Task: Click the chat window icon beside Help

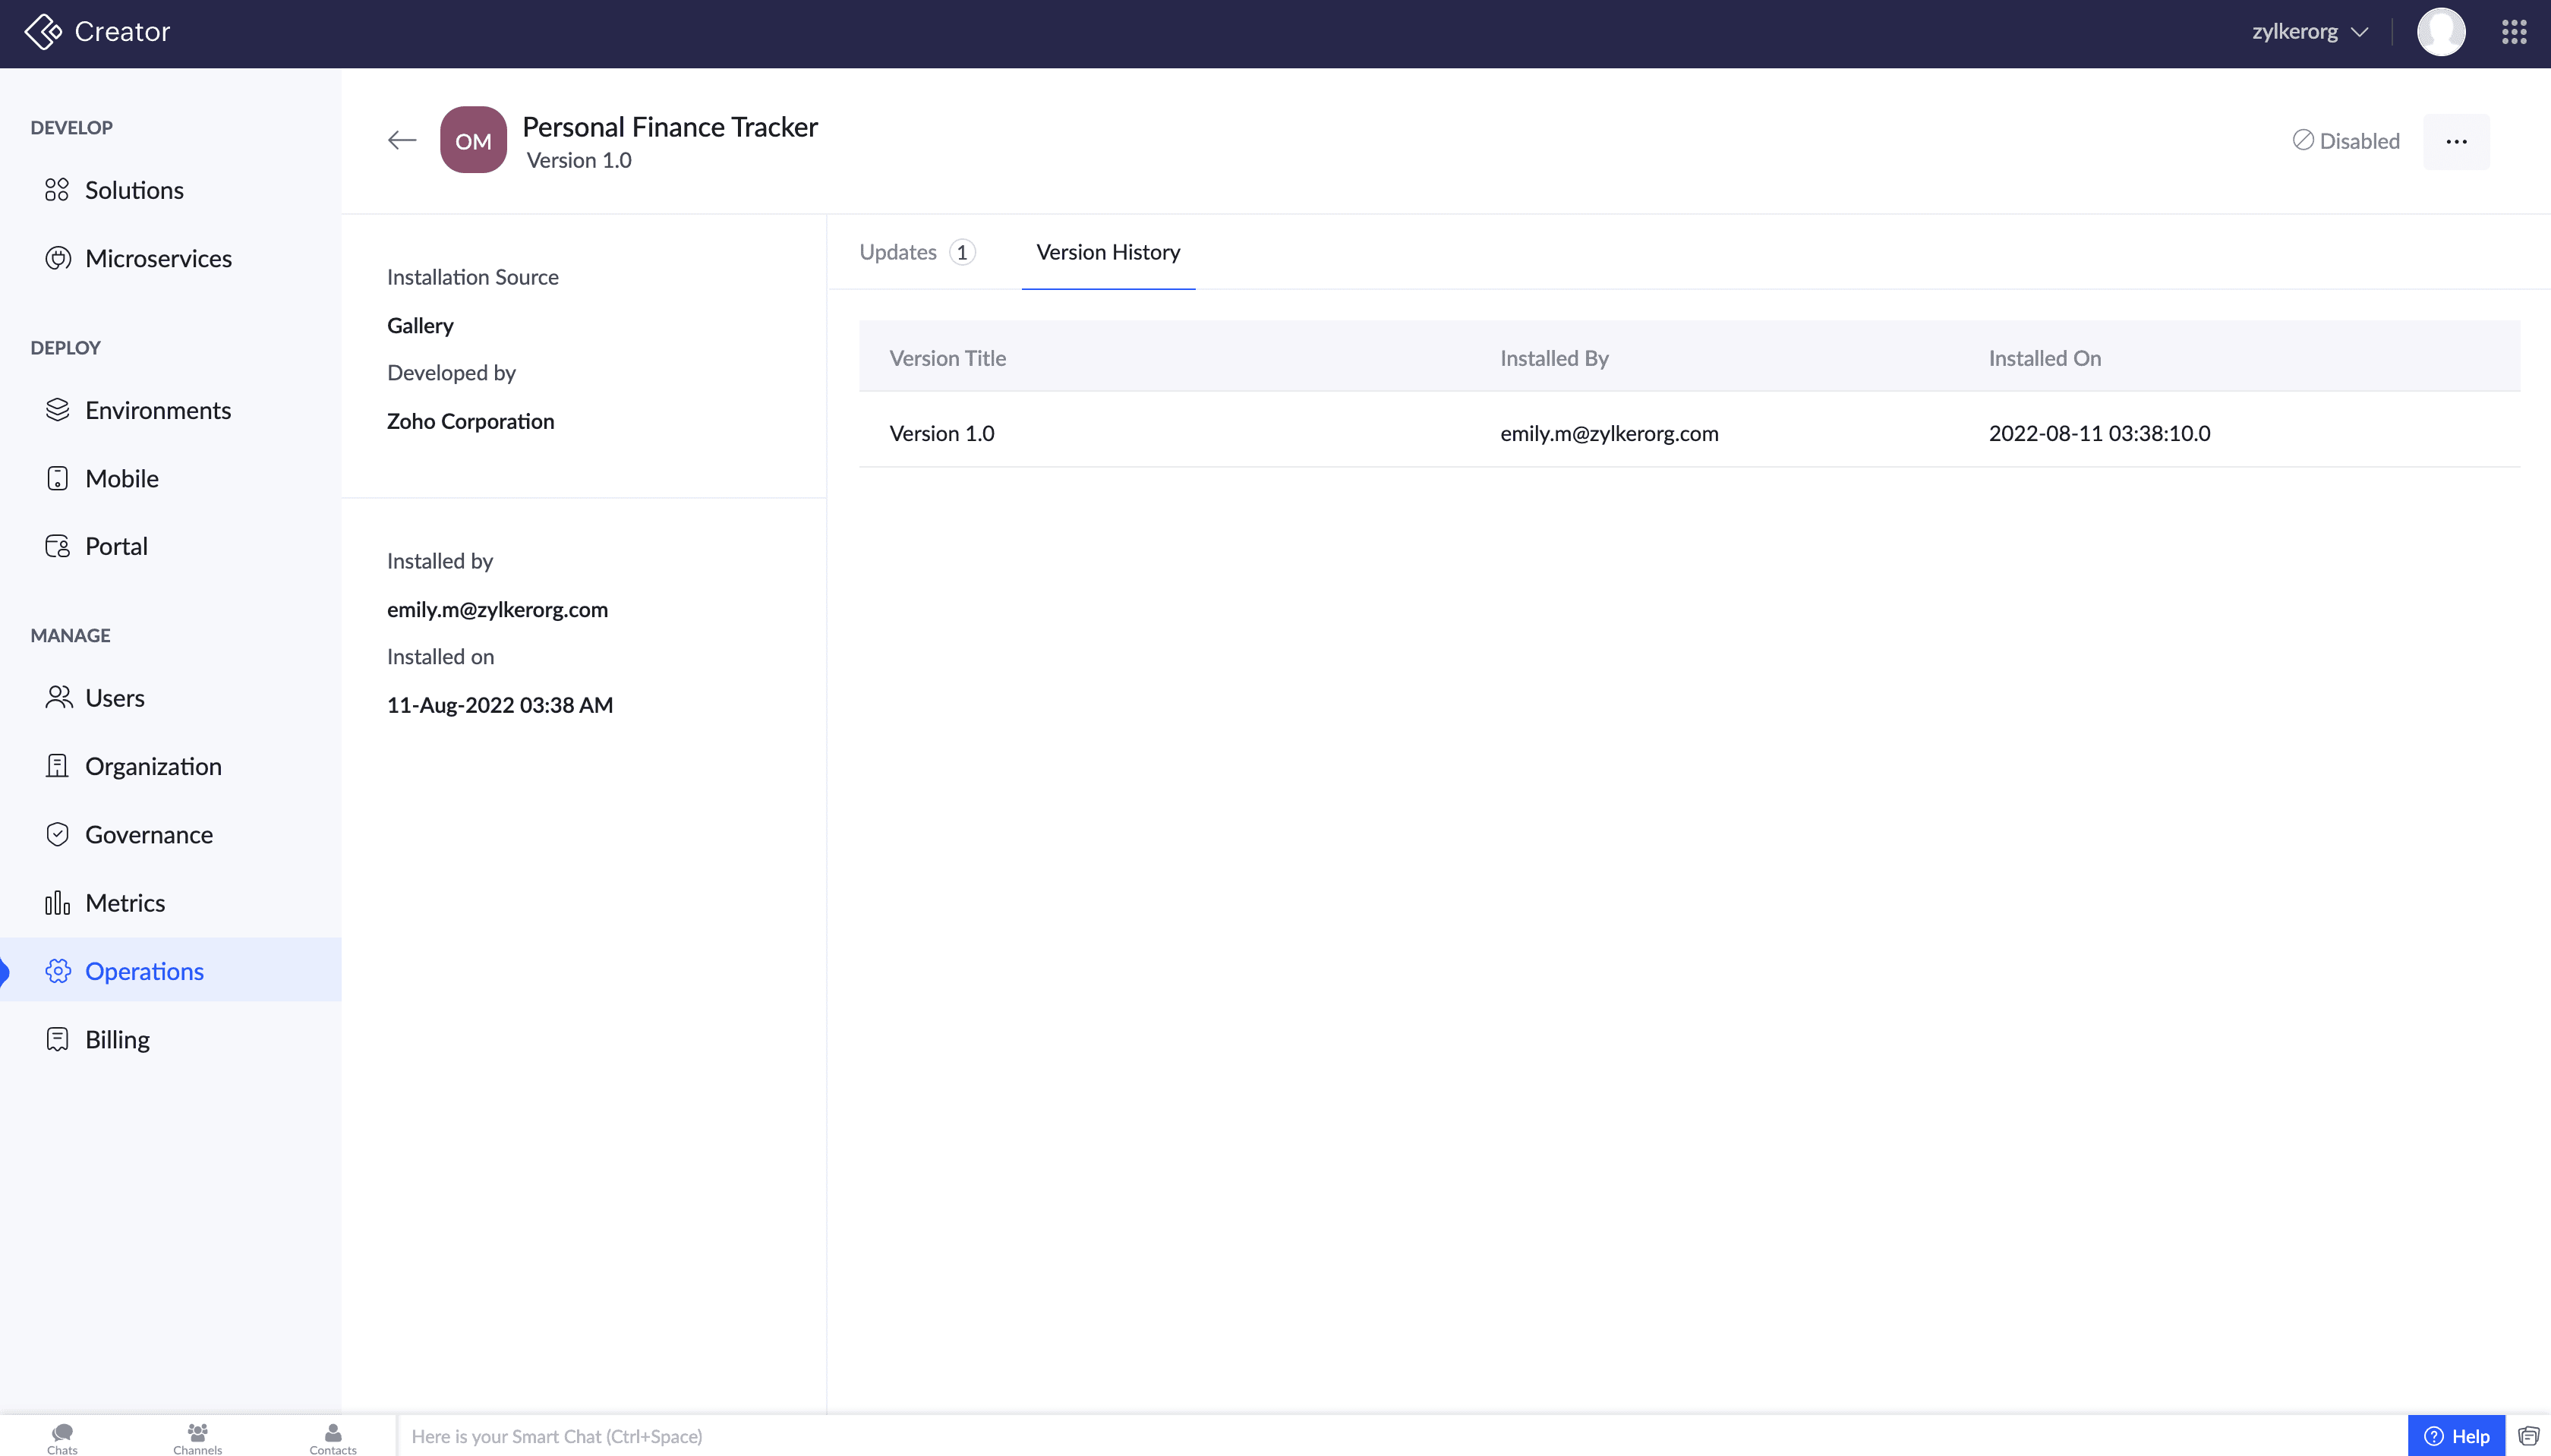Action: point(2528,1436)
